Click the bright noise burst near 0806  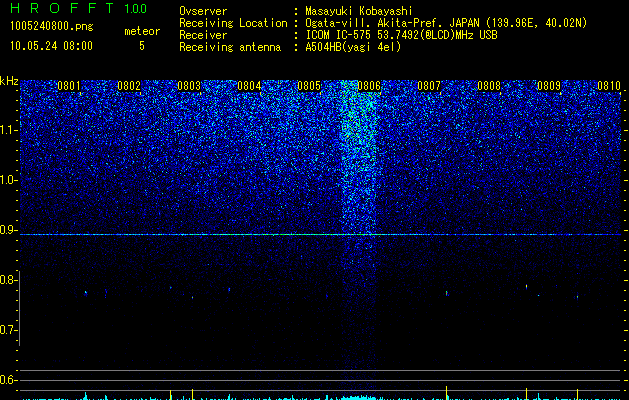358,160
